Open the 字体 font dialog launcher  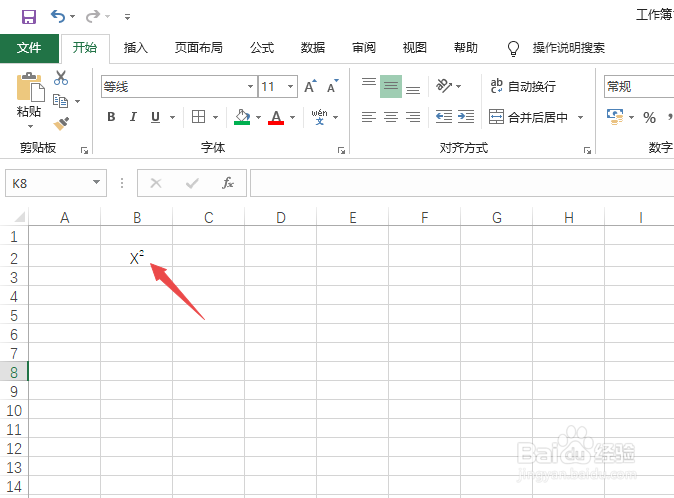pyautogui.click(x=341, y=150)
